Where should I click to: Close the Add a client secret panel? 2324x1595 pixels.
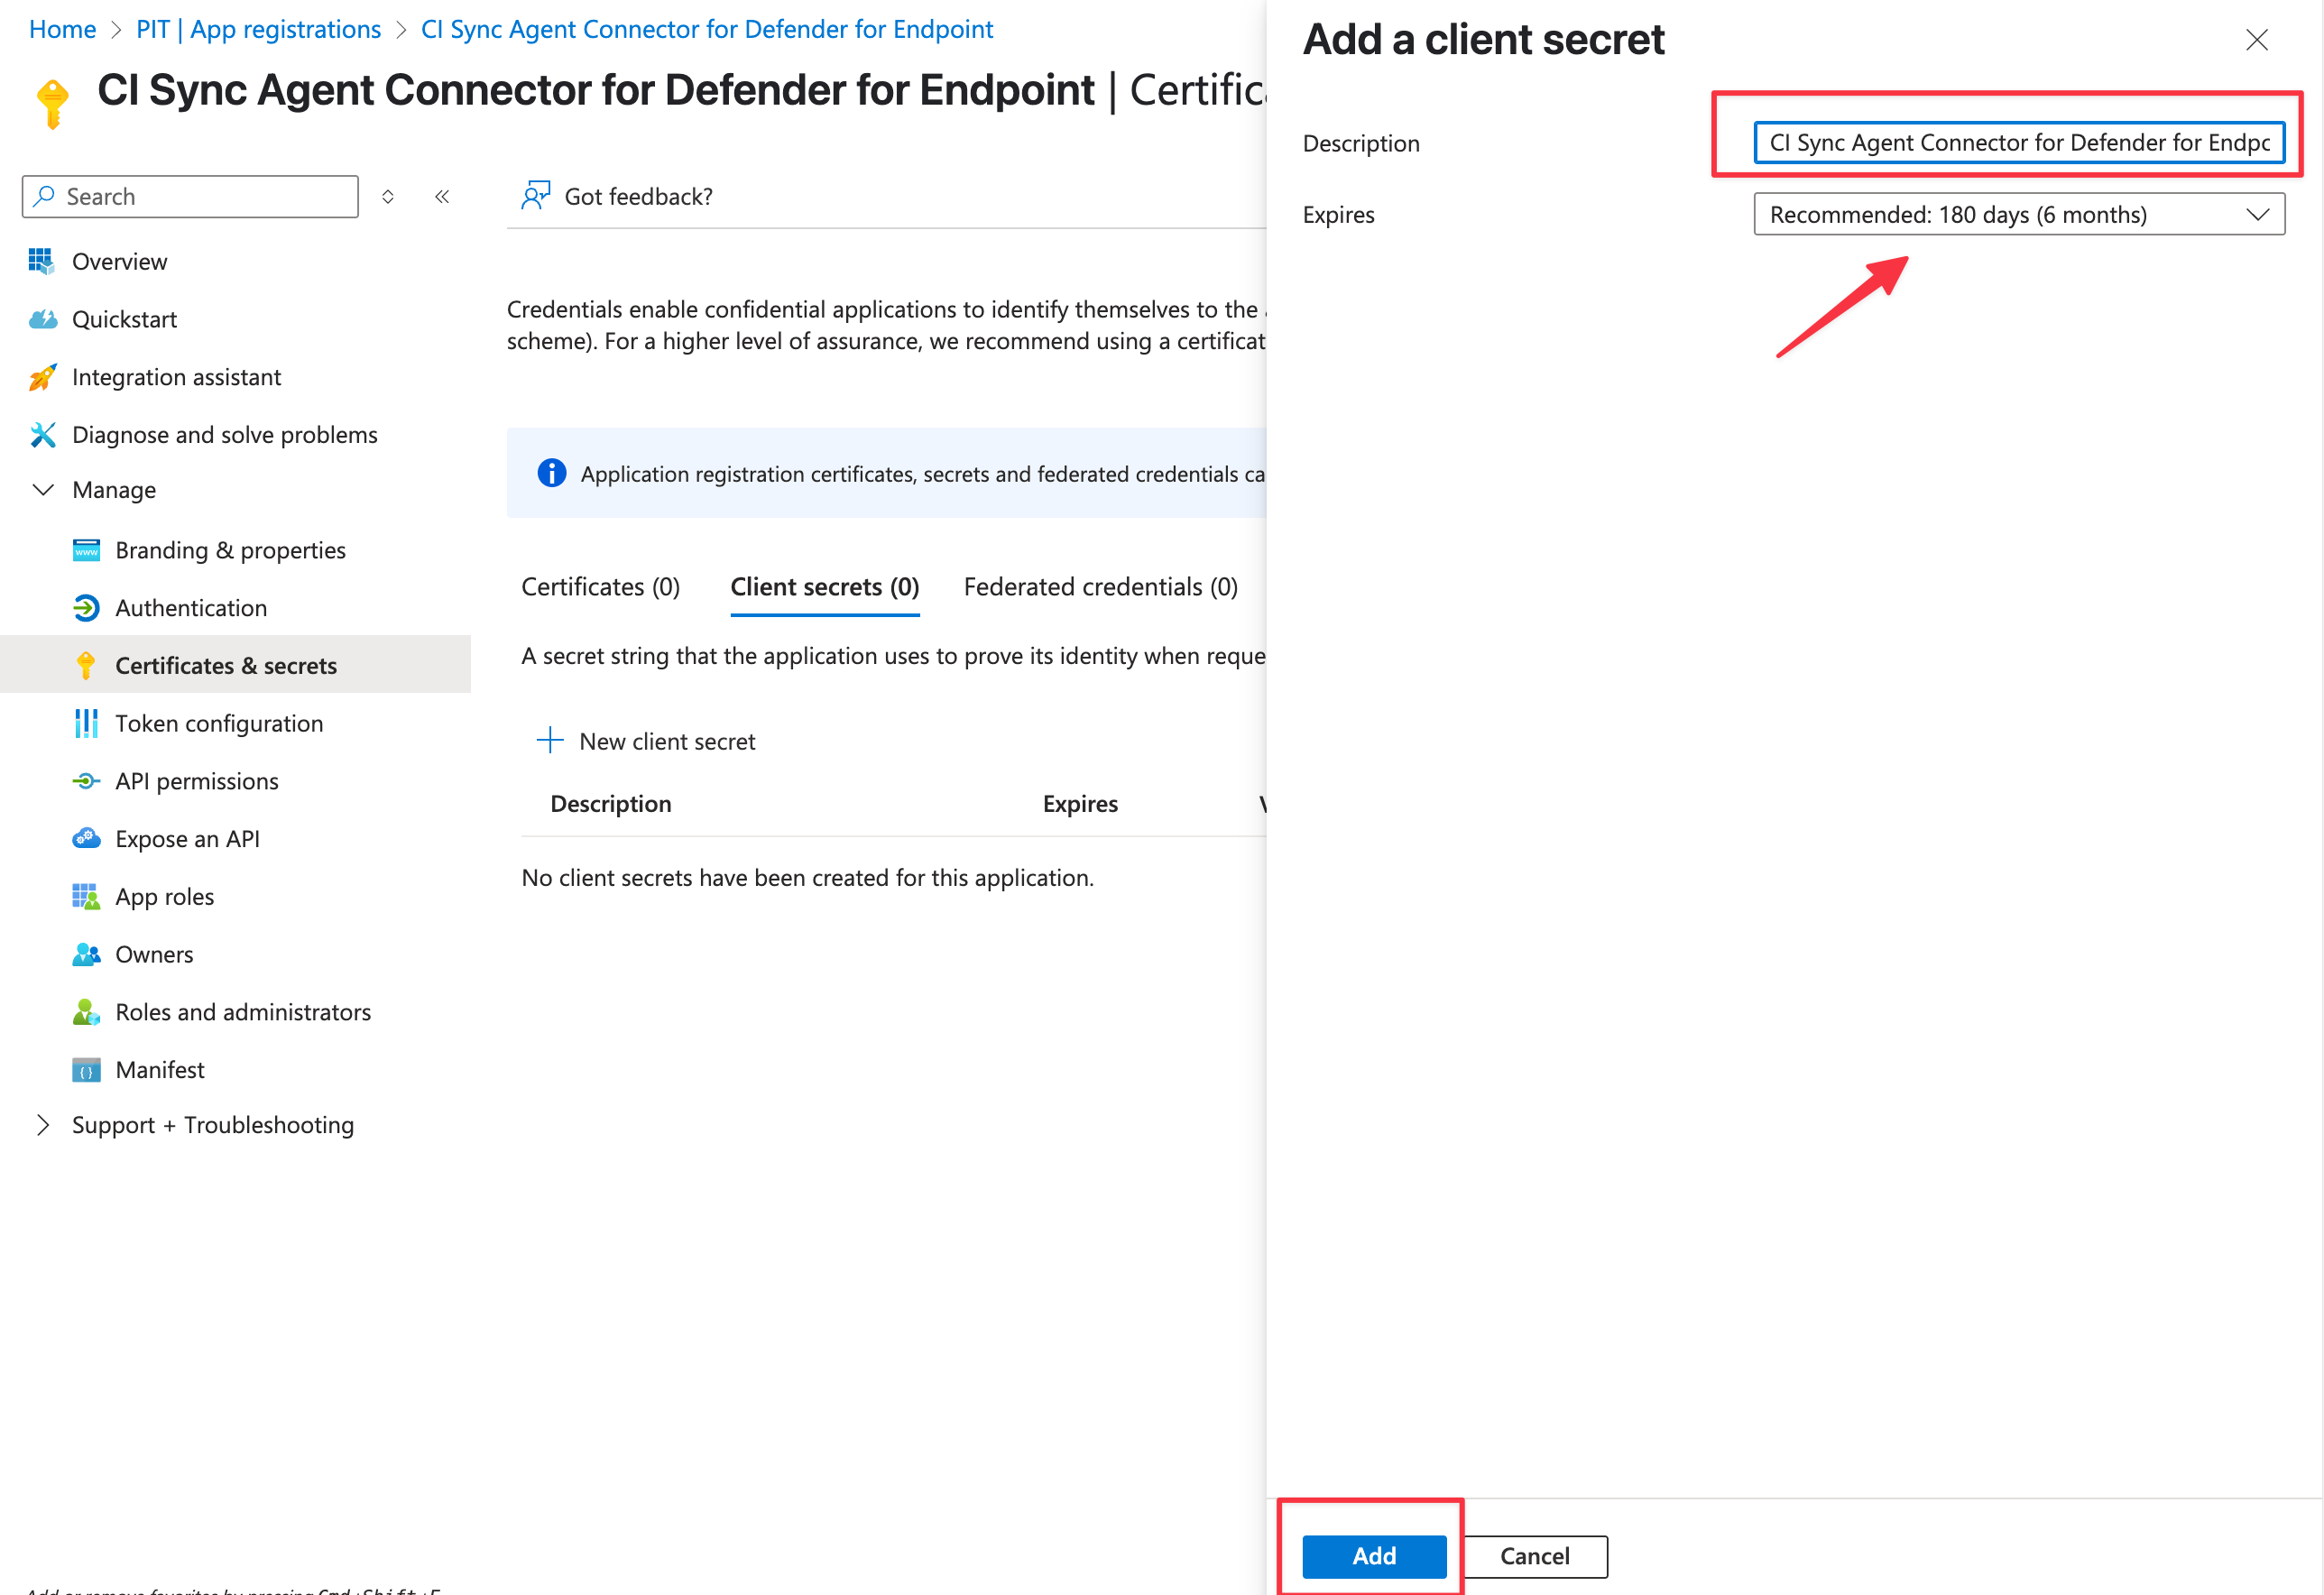(x=2256, y=40)
